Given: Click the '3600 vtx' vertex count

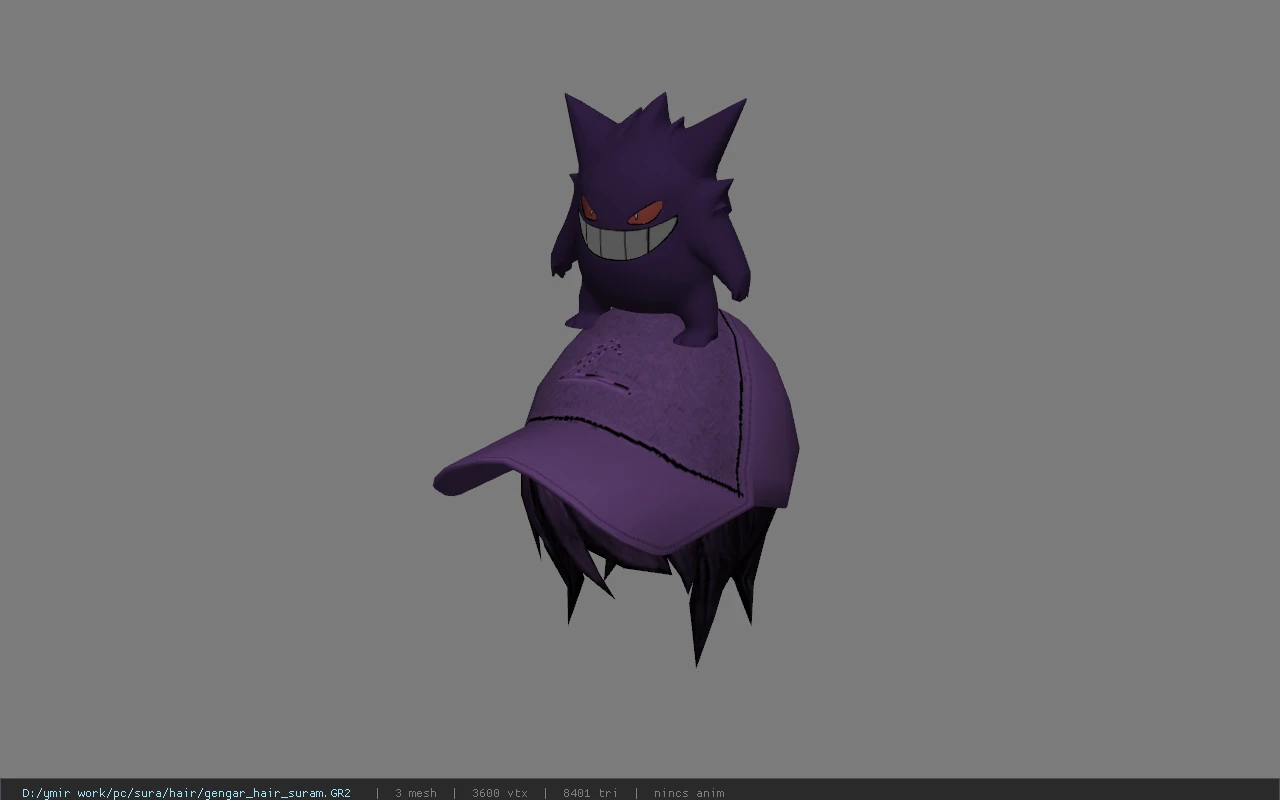Looking at the screenshot, I should click(x=499, y=793).
